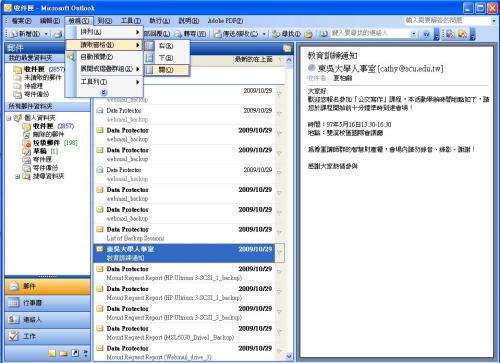The height and width of the screenshot is (363, 500).
Task: Click the 尋找 (Find) toolbar button
Action: point(287,34)
